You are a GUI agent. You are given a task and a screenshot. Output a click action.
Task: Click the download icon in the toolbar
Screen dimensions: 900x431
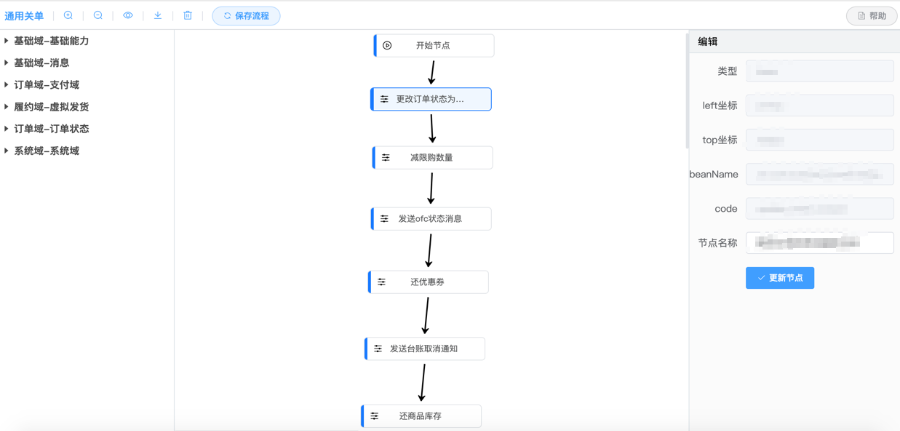[158, 16]
